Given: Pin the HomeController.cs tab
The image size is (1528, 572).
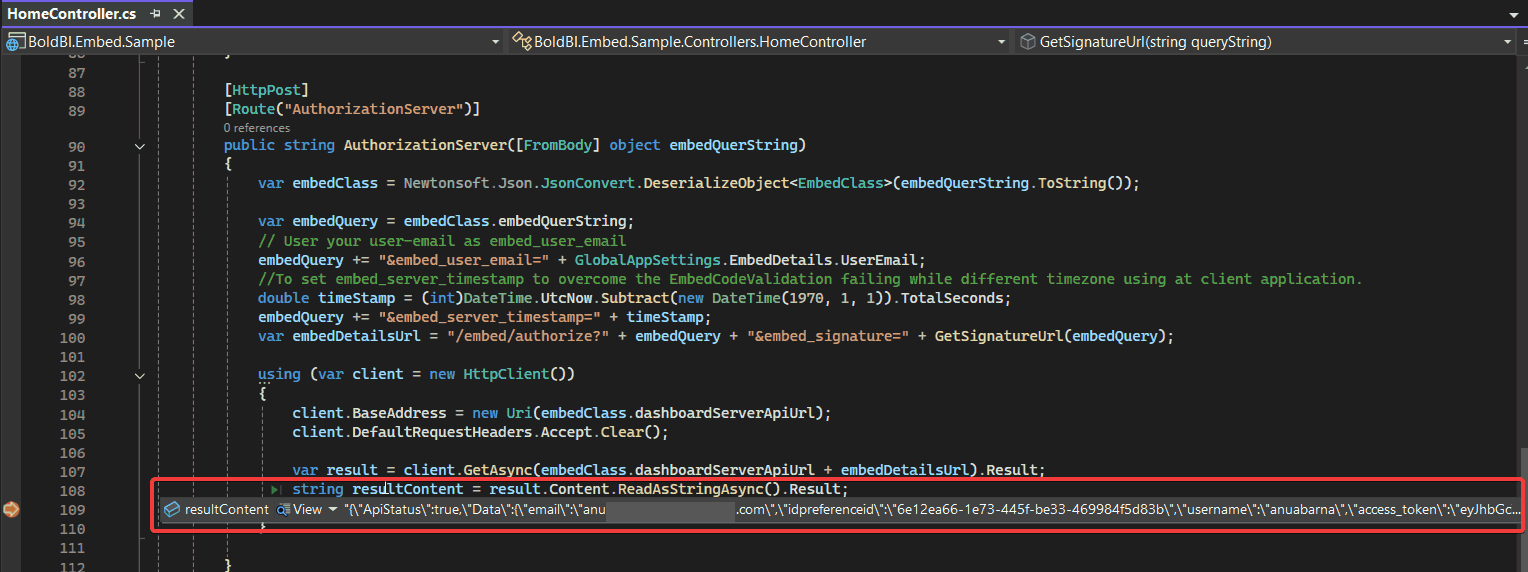Looking at the screenshot, I should pos(155,14).
